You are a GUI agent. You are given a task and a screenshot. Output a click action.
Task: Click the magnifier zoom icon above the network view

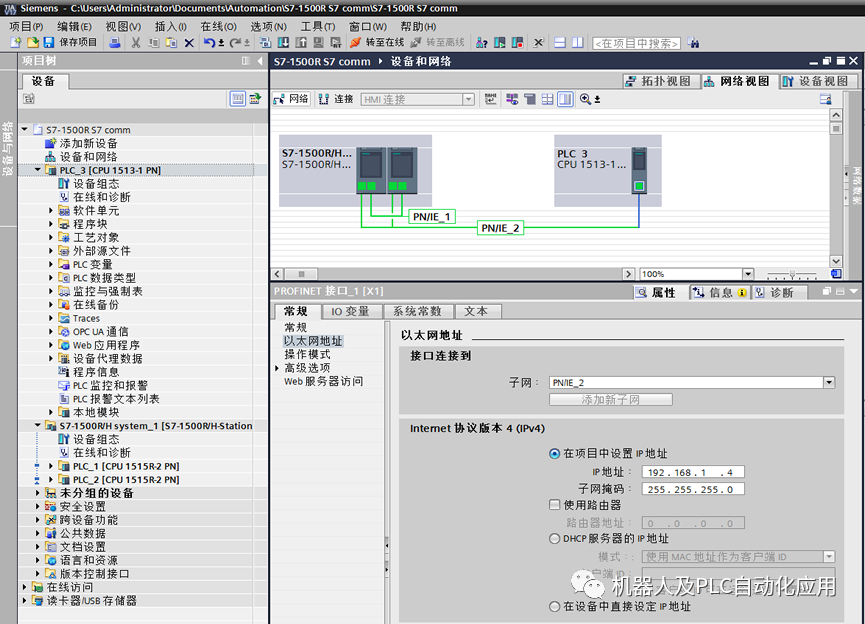(585, 98)
